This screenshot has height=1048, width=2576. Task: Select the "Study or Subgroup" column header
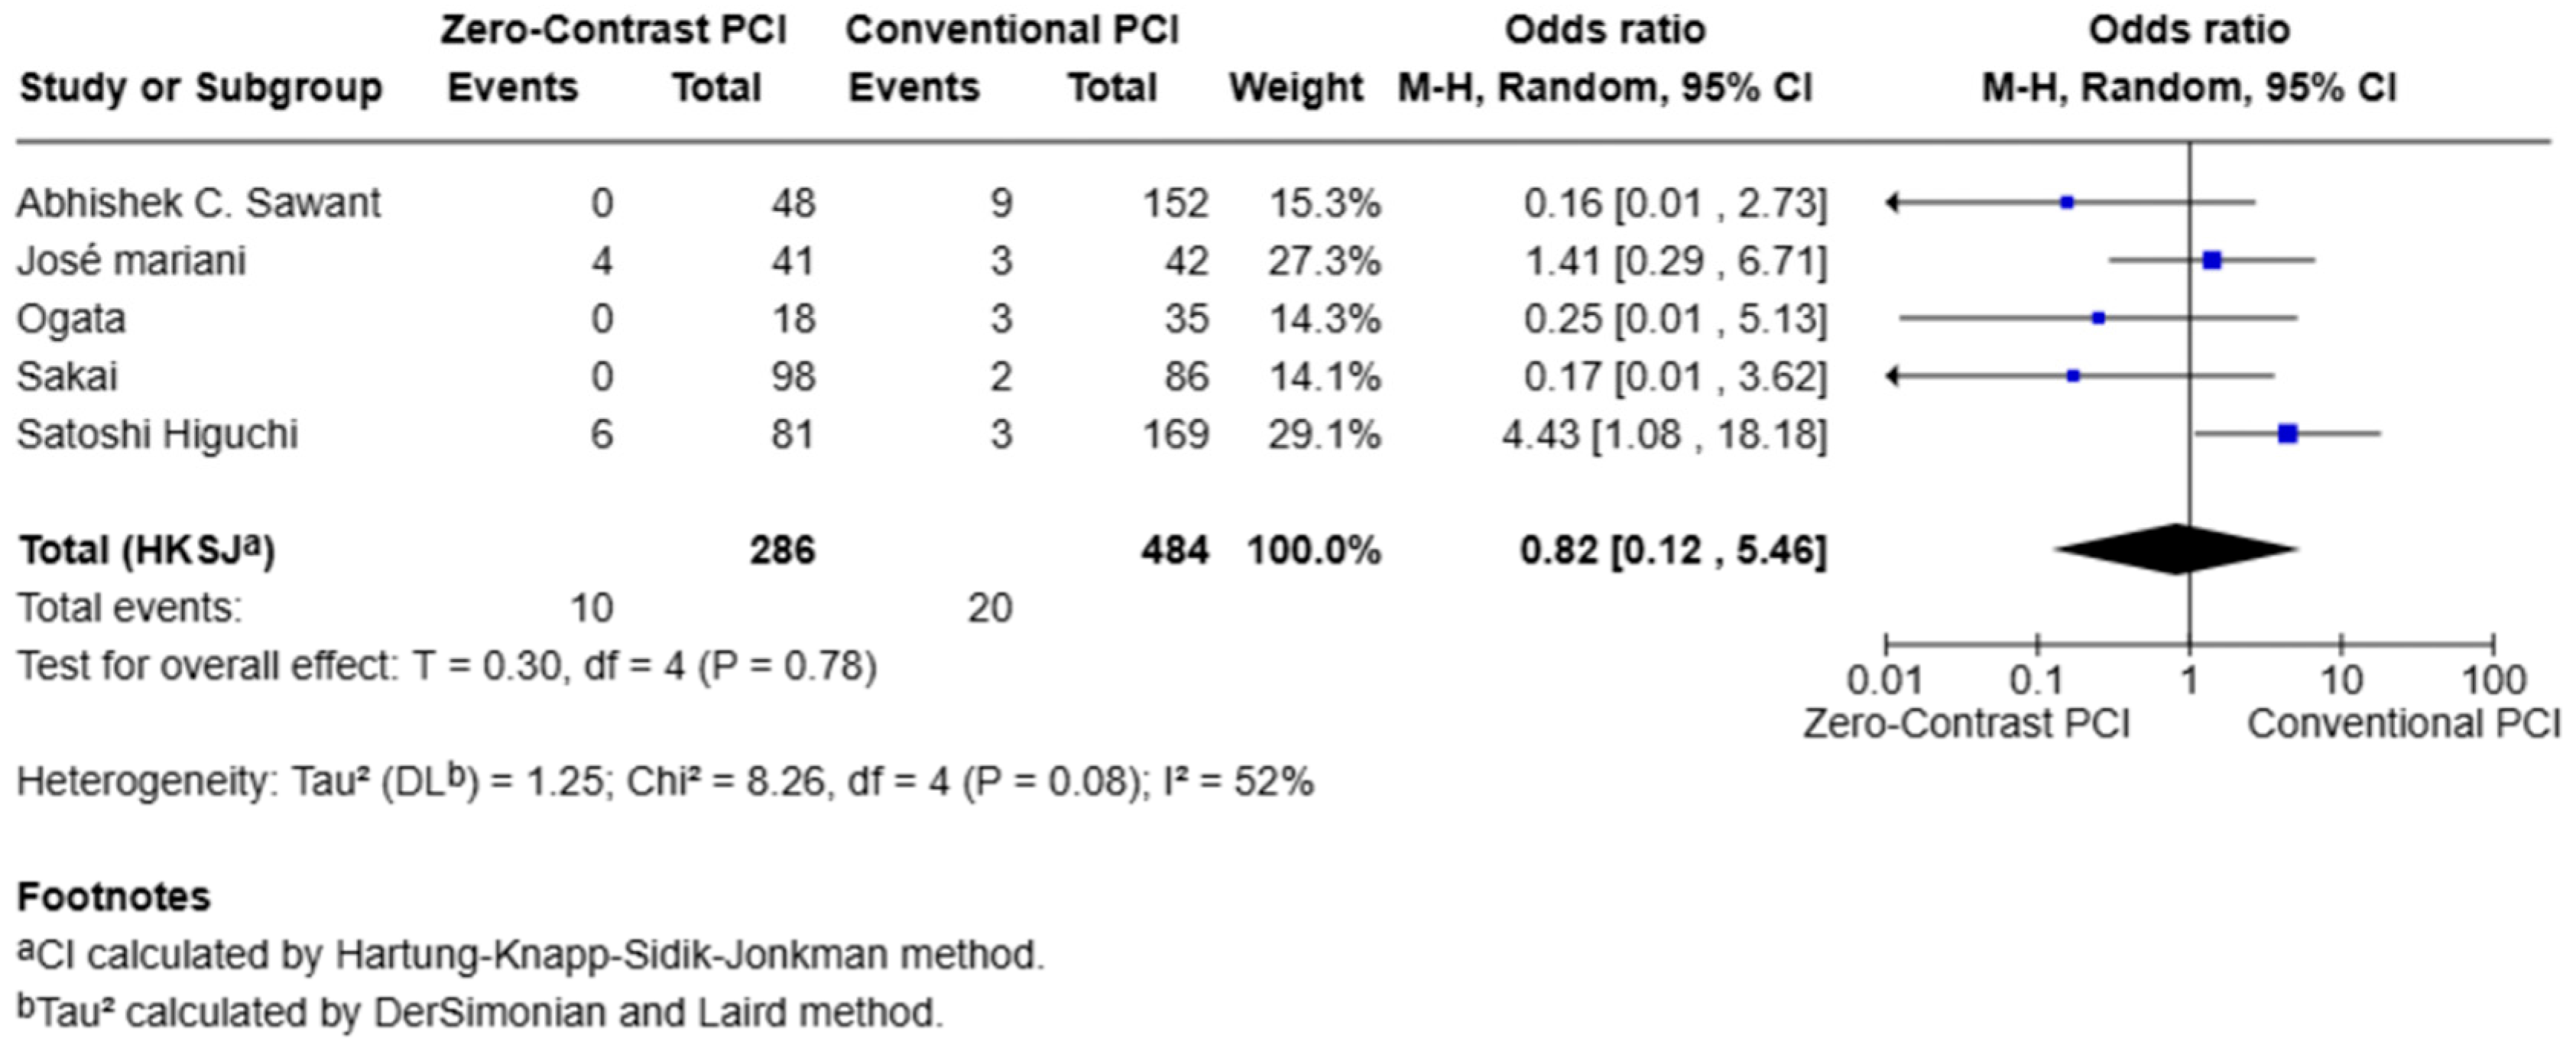pyautogui.click(x=201, y=88)
